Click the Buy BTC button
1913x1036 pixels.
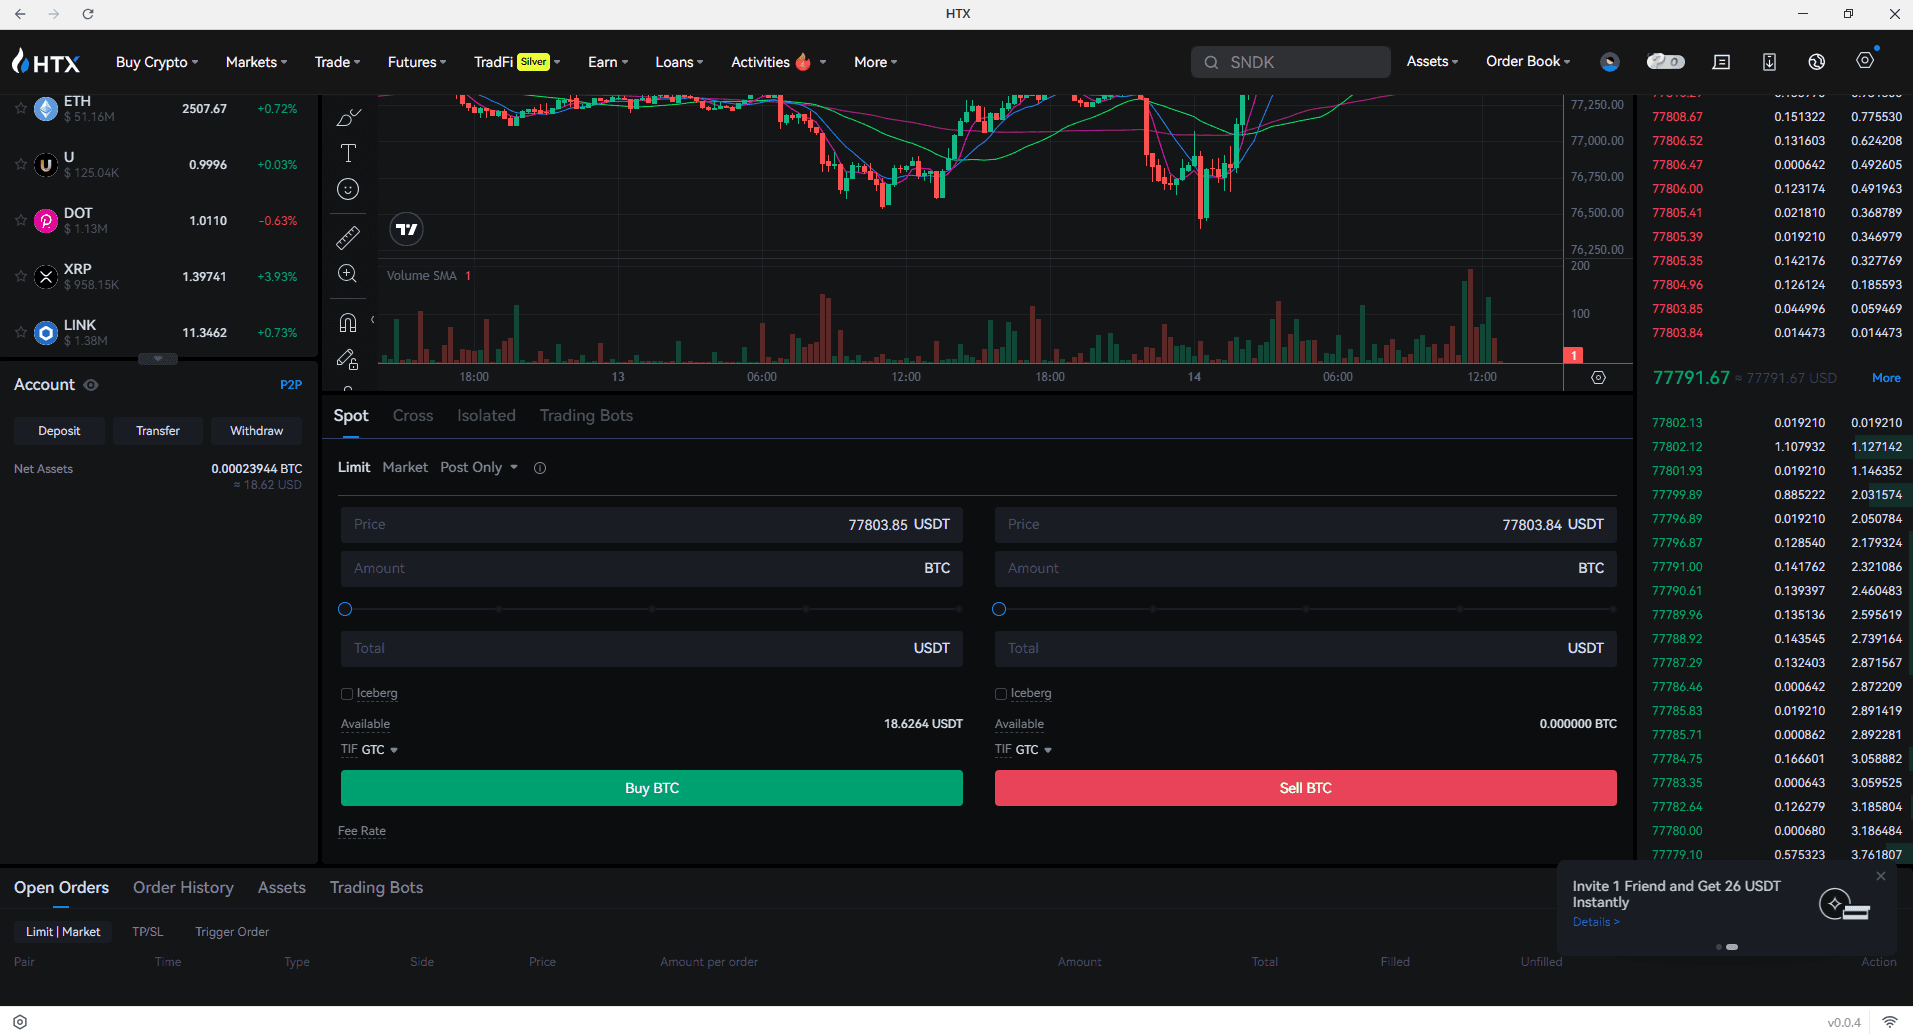[x=652, y=788]
